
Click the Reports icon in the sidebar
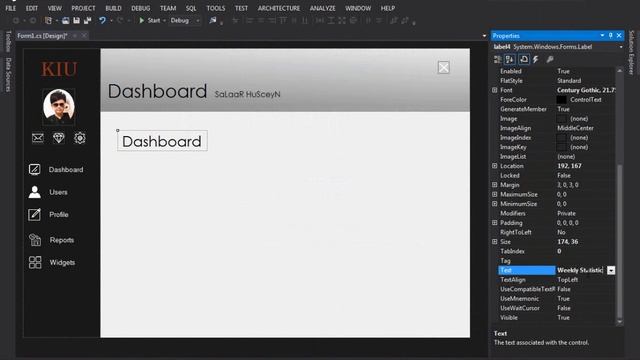35,240
